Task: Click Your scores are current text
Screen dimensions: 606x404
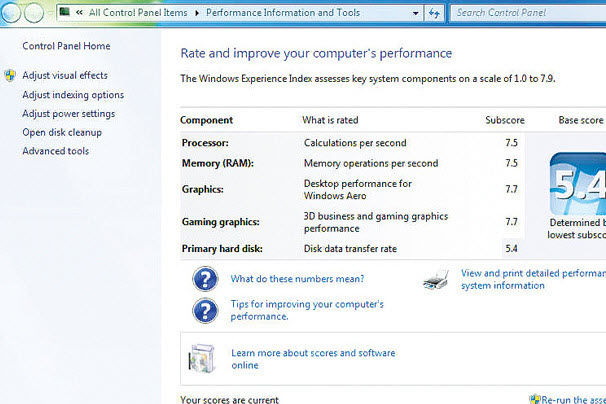Action: pos(230,399)
